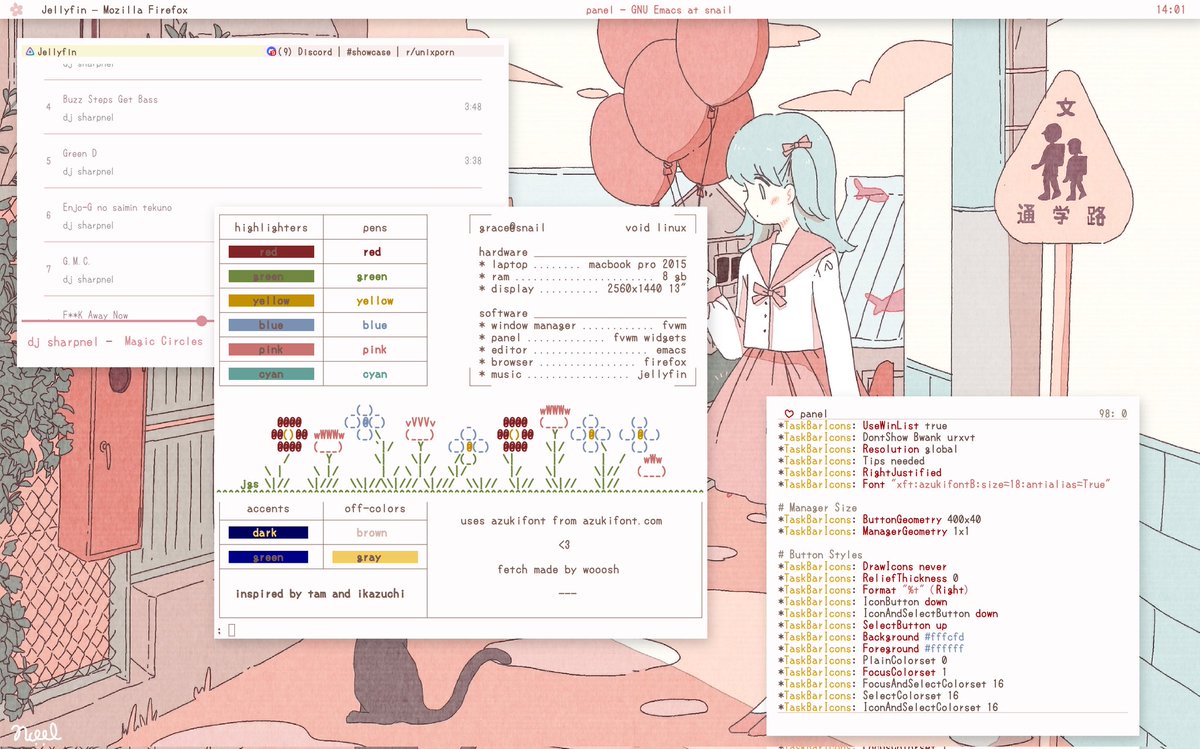This screenshot has height=749, width=1200.
Task: Click the music jellyfin line in fetch
Action: 583,374
